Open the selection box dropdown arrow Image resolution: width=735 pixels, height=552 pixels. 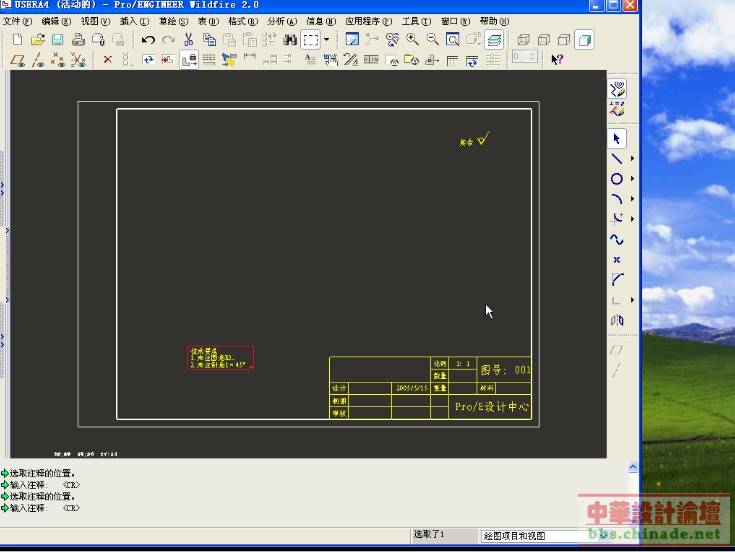[326, 40]
